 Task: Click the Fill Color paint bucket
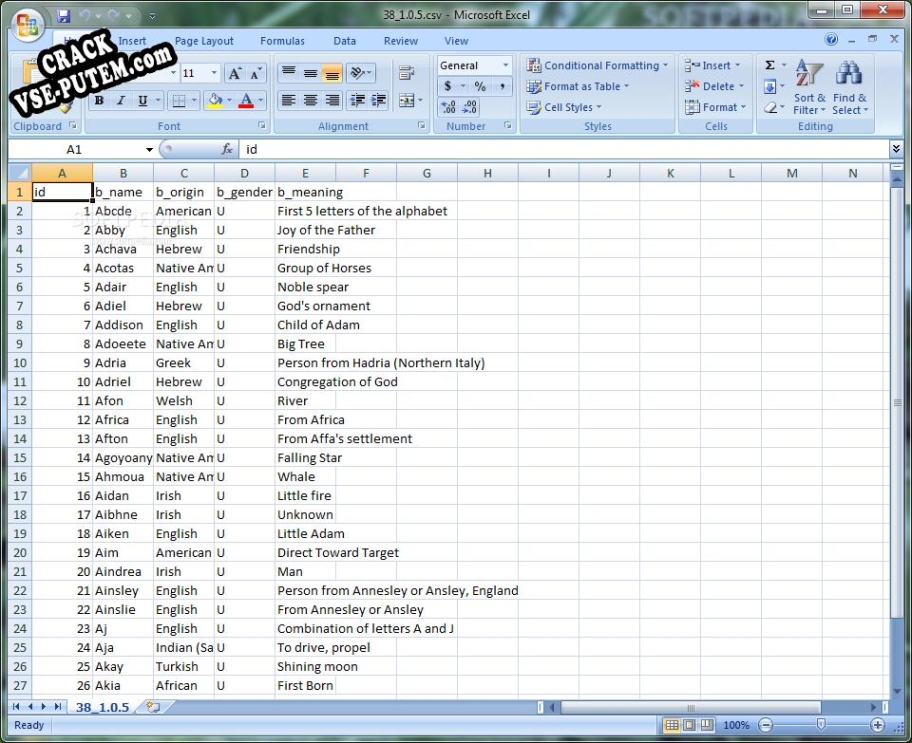215,101
